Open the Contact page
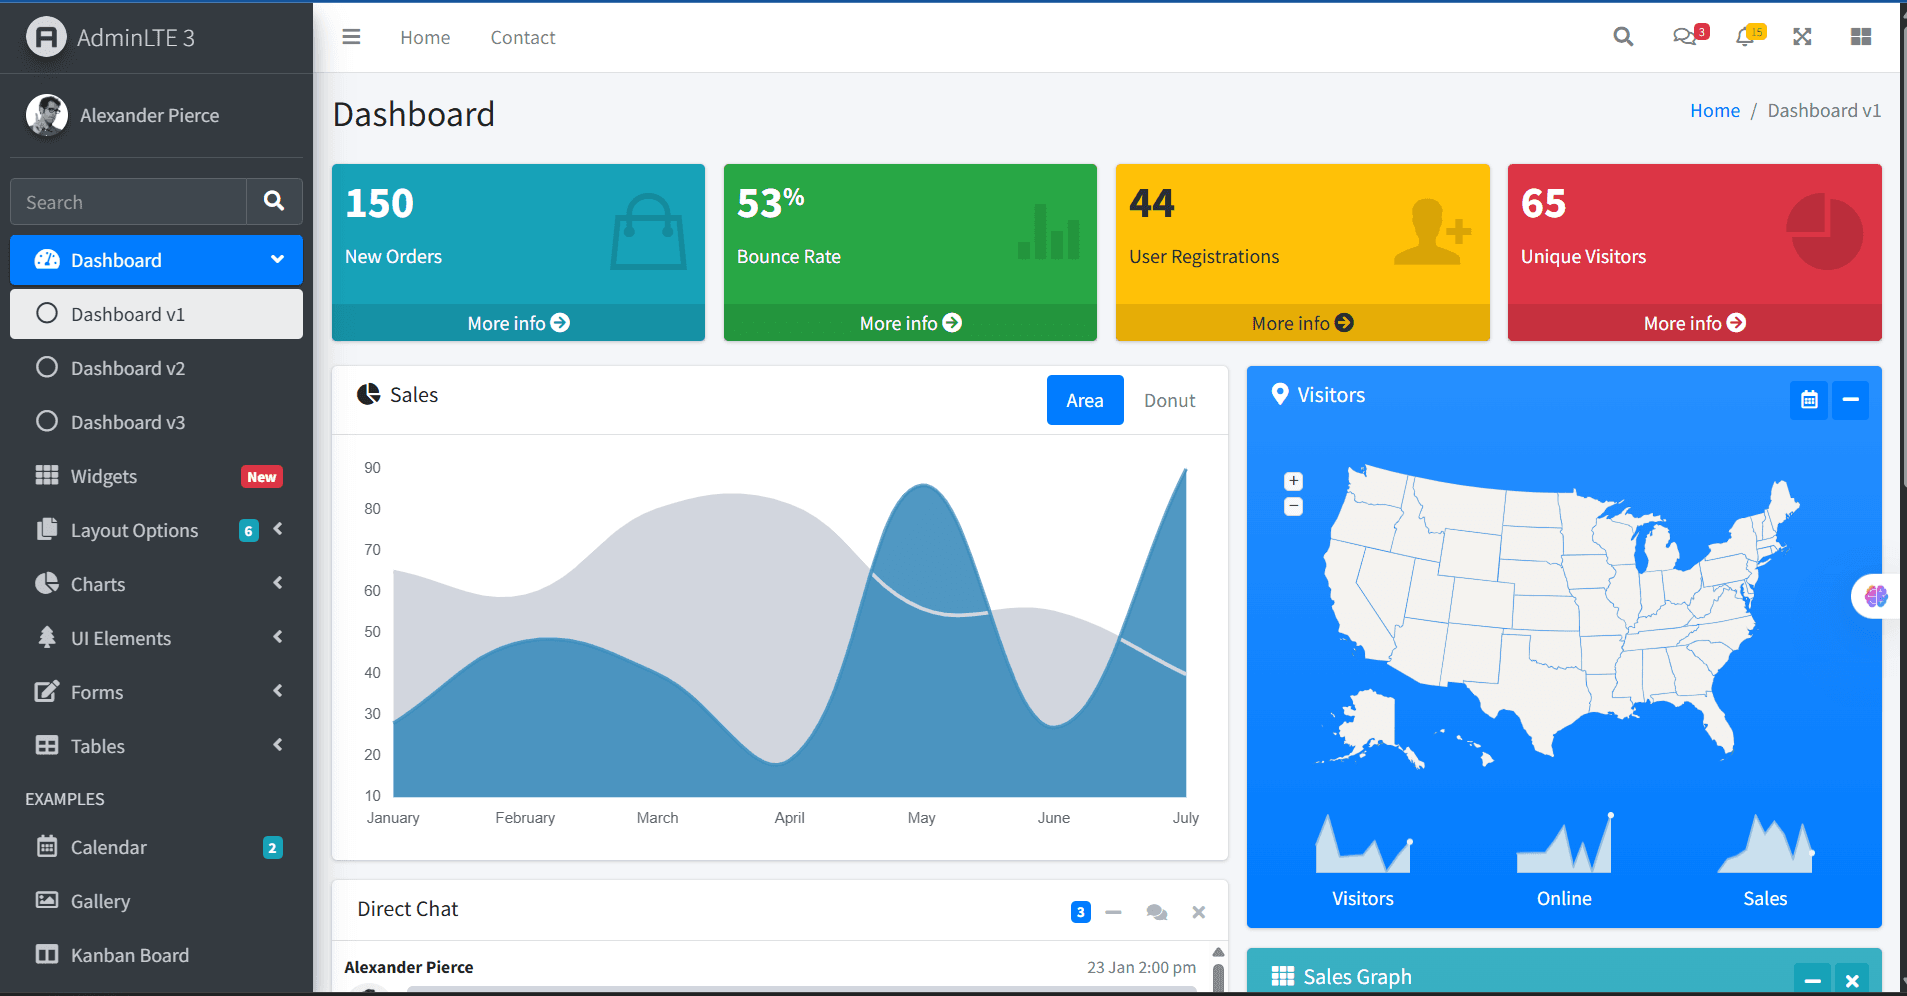The image size is (1907, 996). 522,37
